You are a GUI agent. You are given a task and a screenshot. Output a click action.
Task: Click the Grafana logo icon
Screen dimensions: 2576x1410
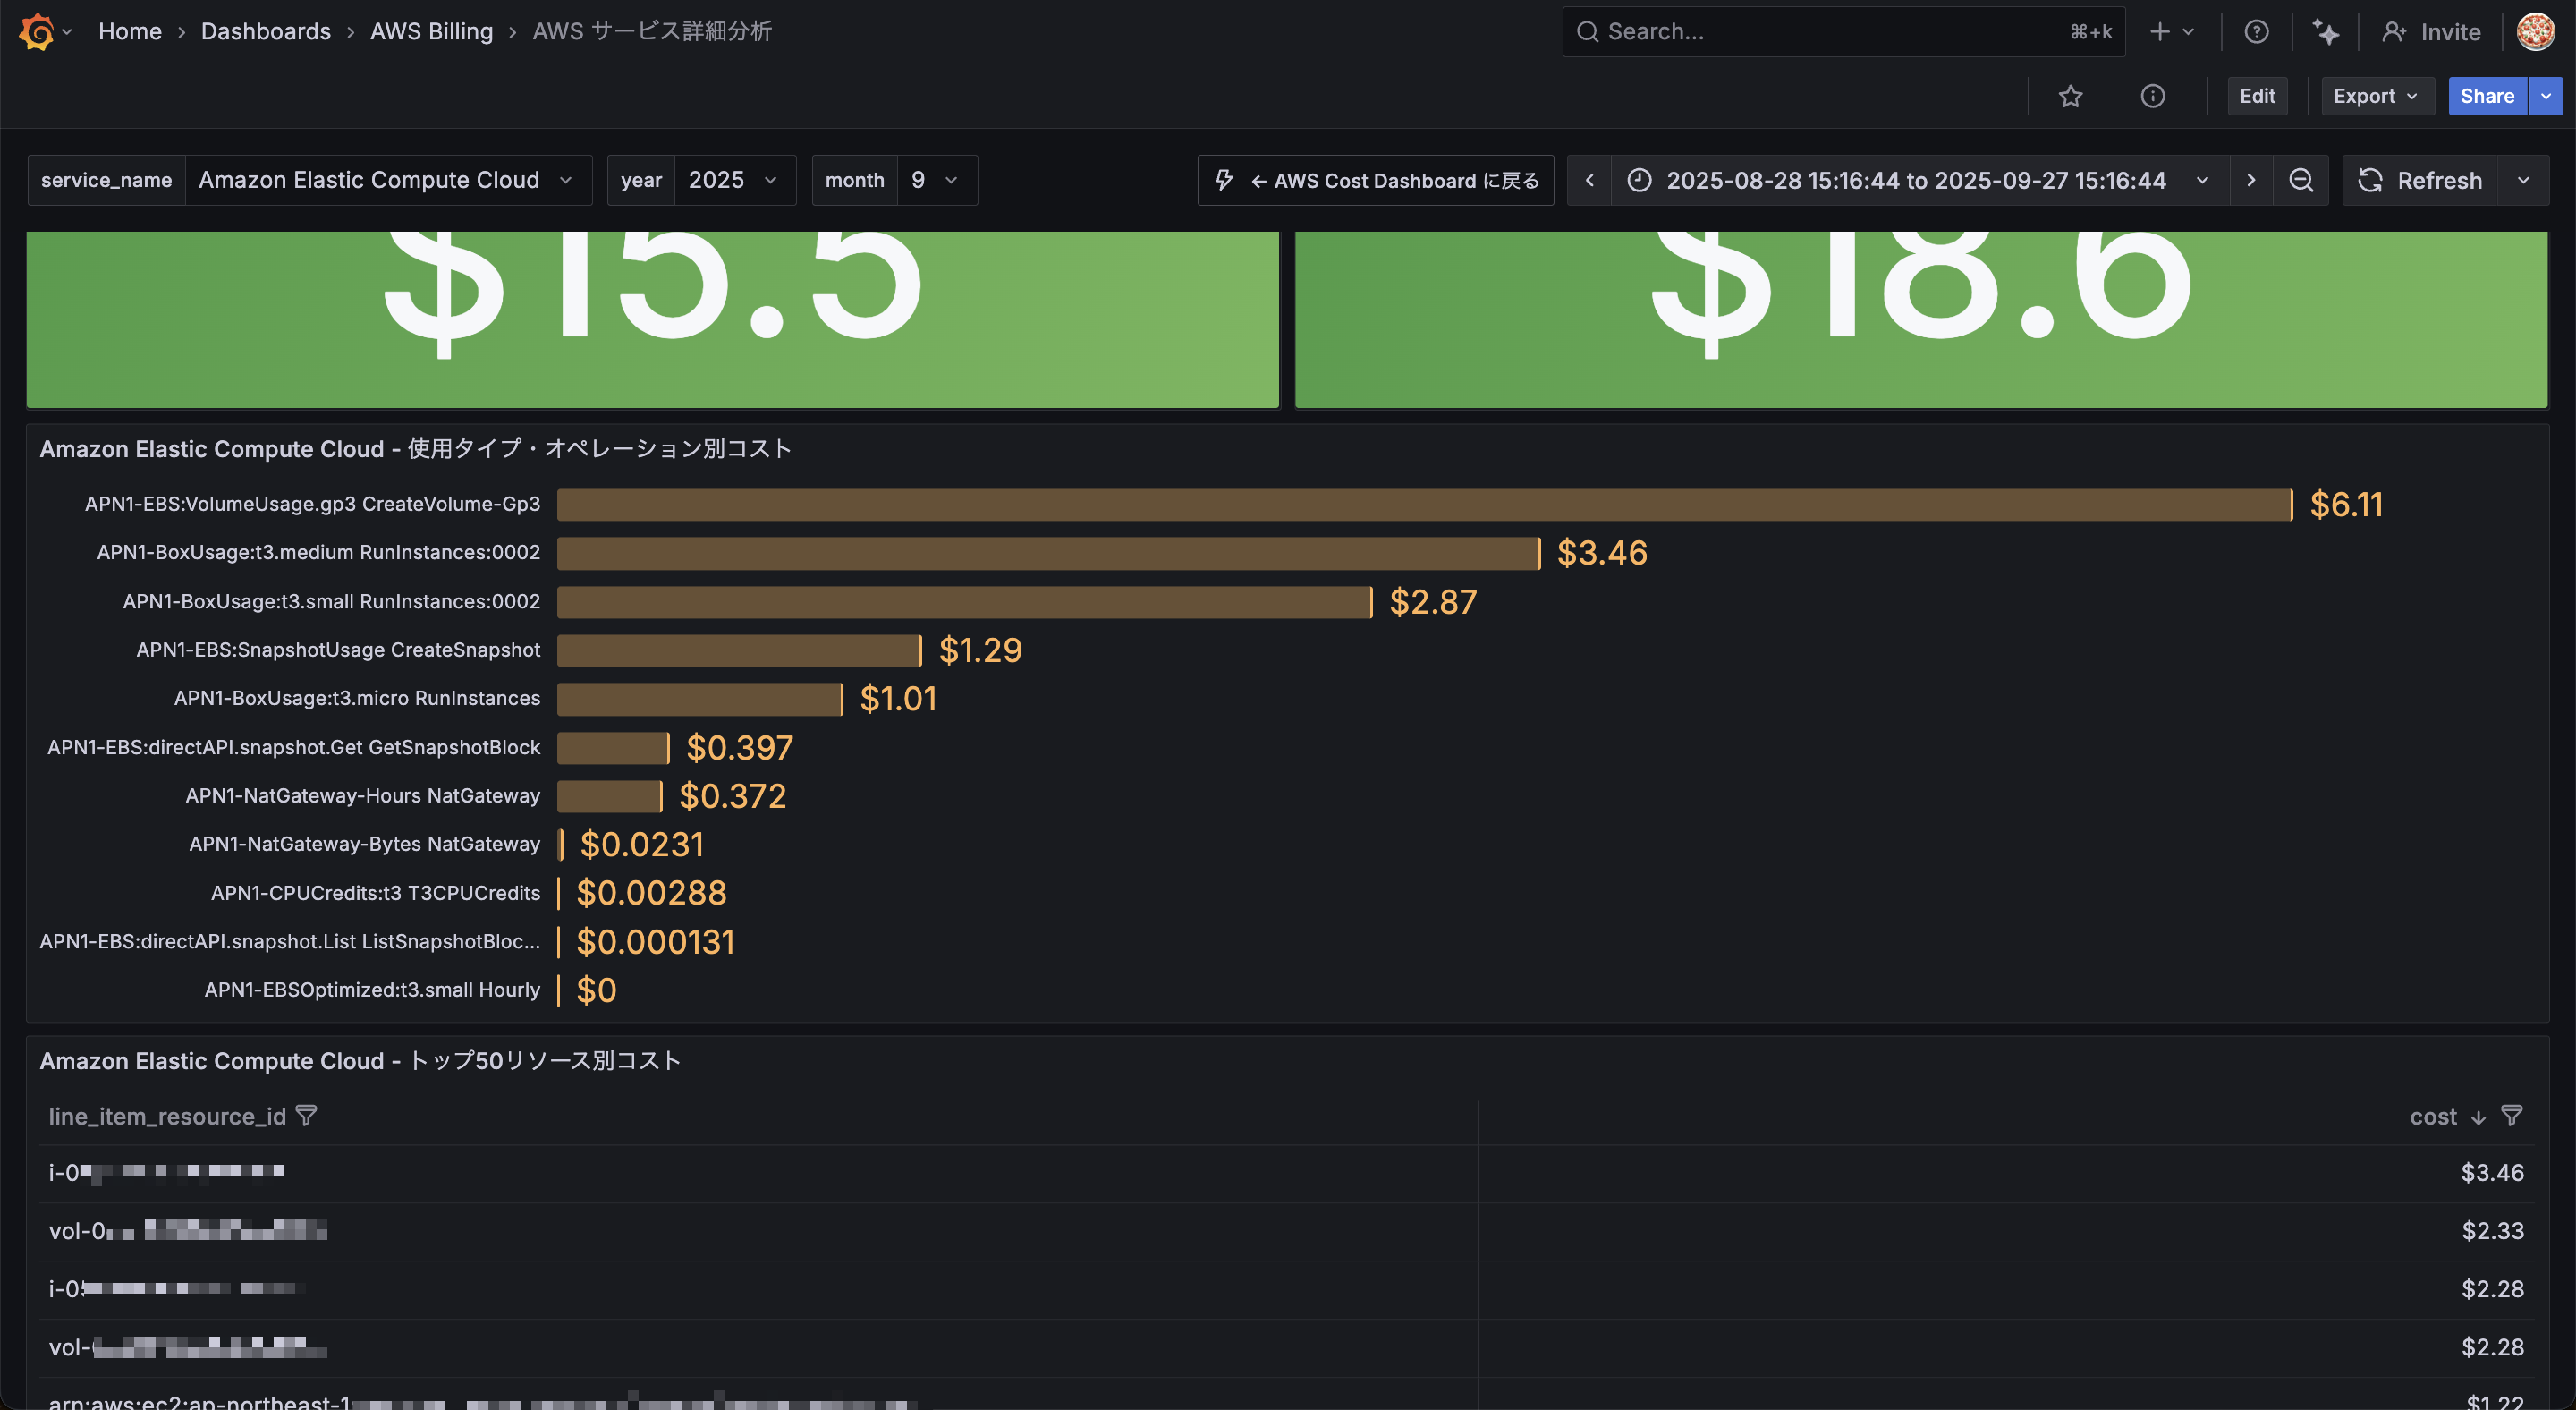point(37,32)
